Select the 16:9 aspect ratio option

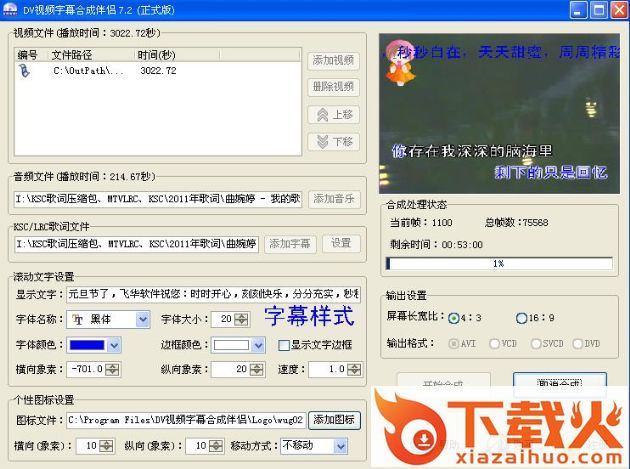[x=521, y=318]
